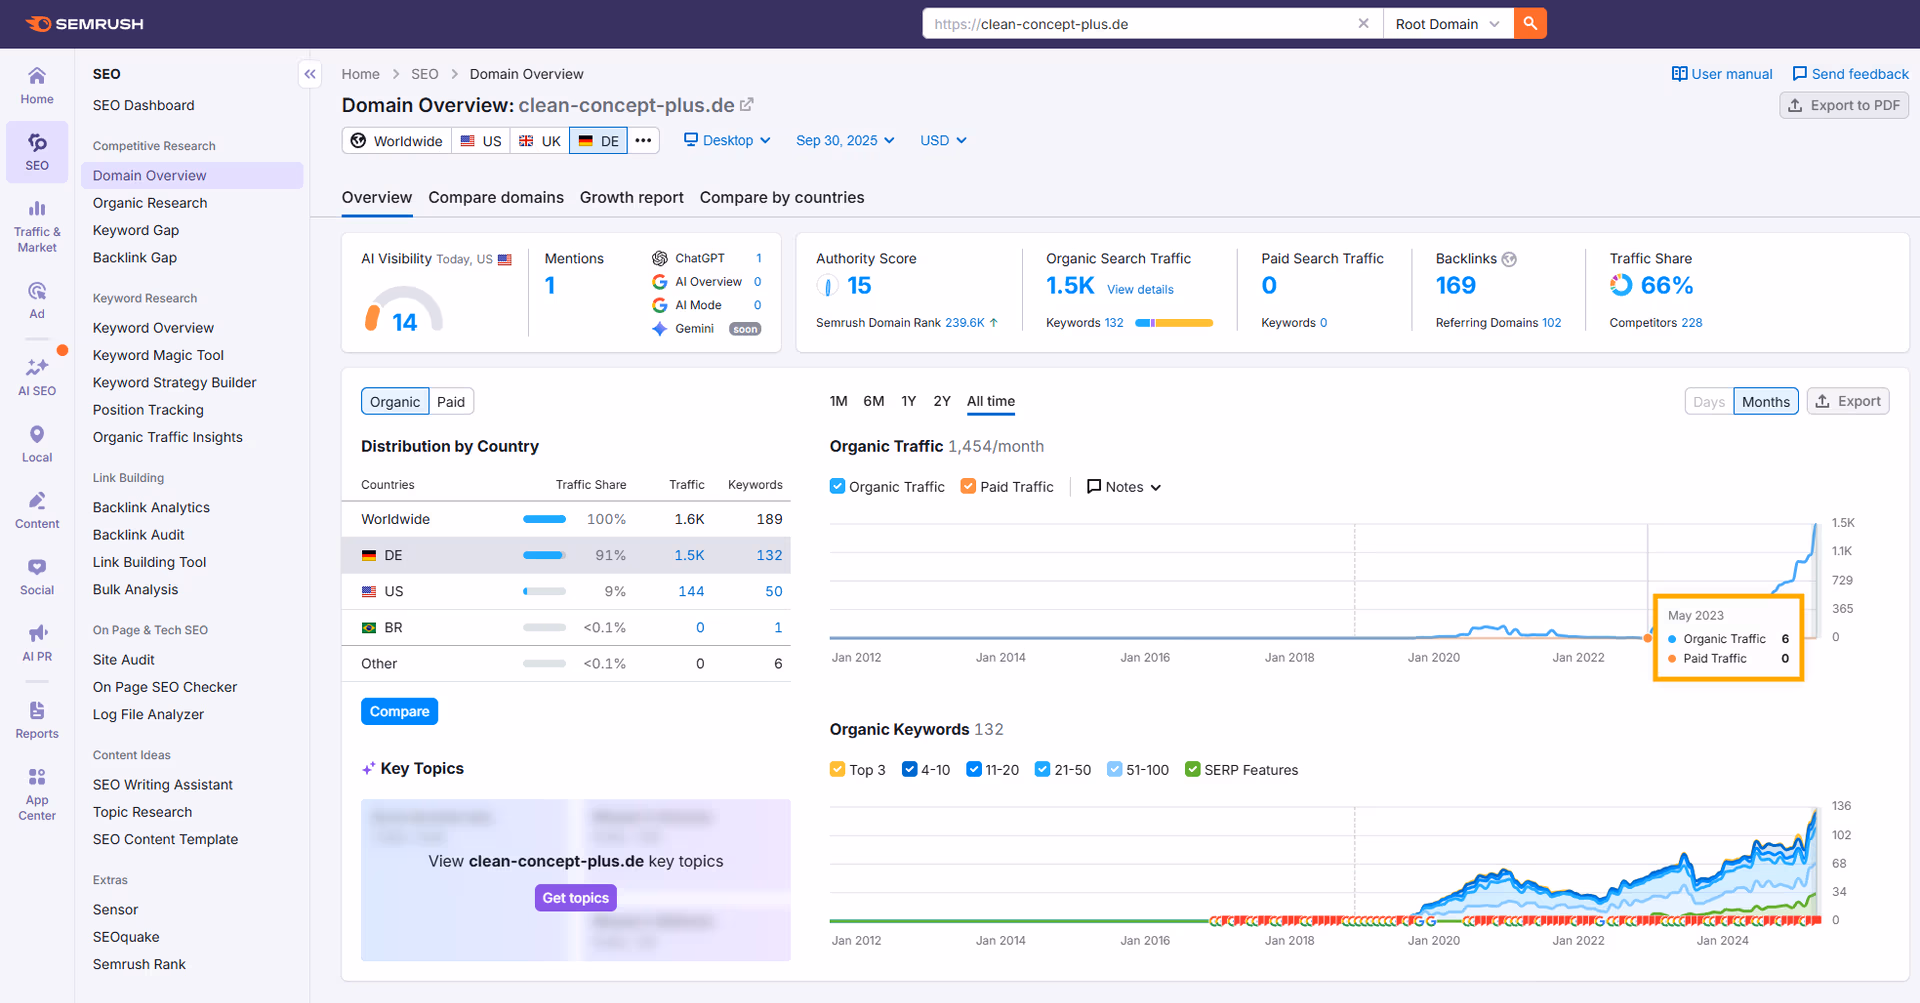Toggle the SERP Features checkbox

[1192, 769]
